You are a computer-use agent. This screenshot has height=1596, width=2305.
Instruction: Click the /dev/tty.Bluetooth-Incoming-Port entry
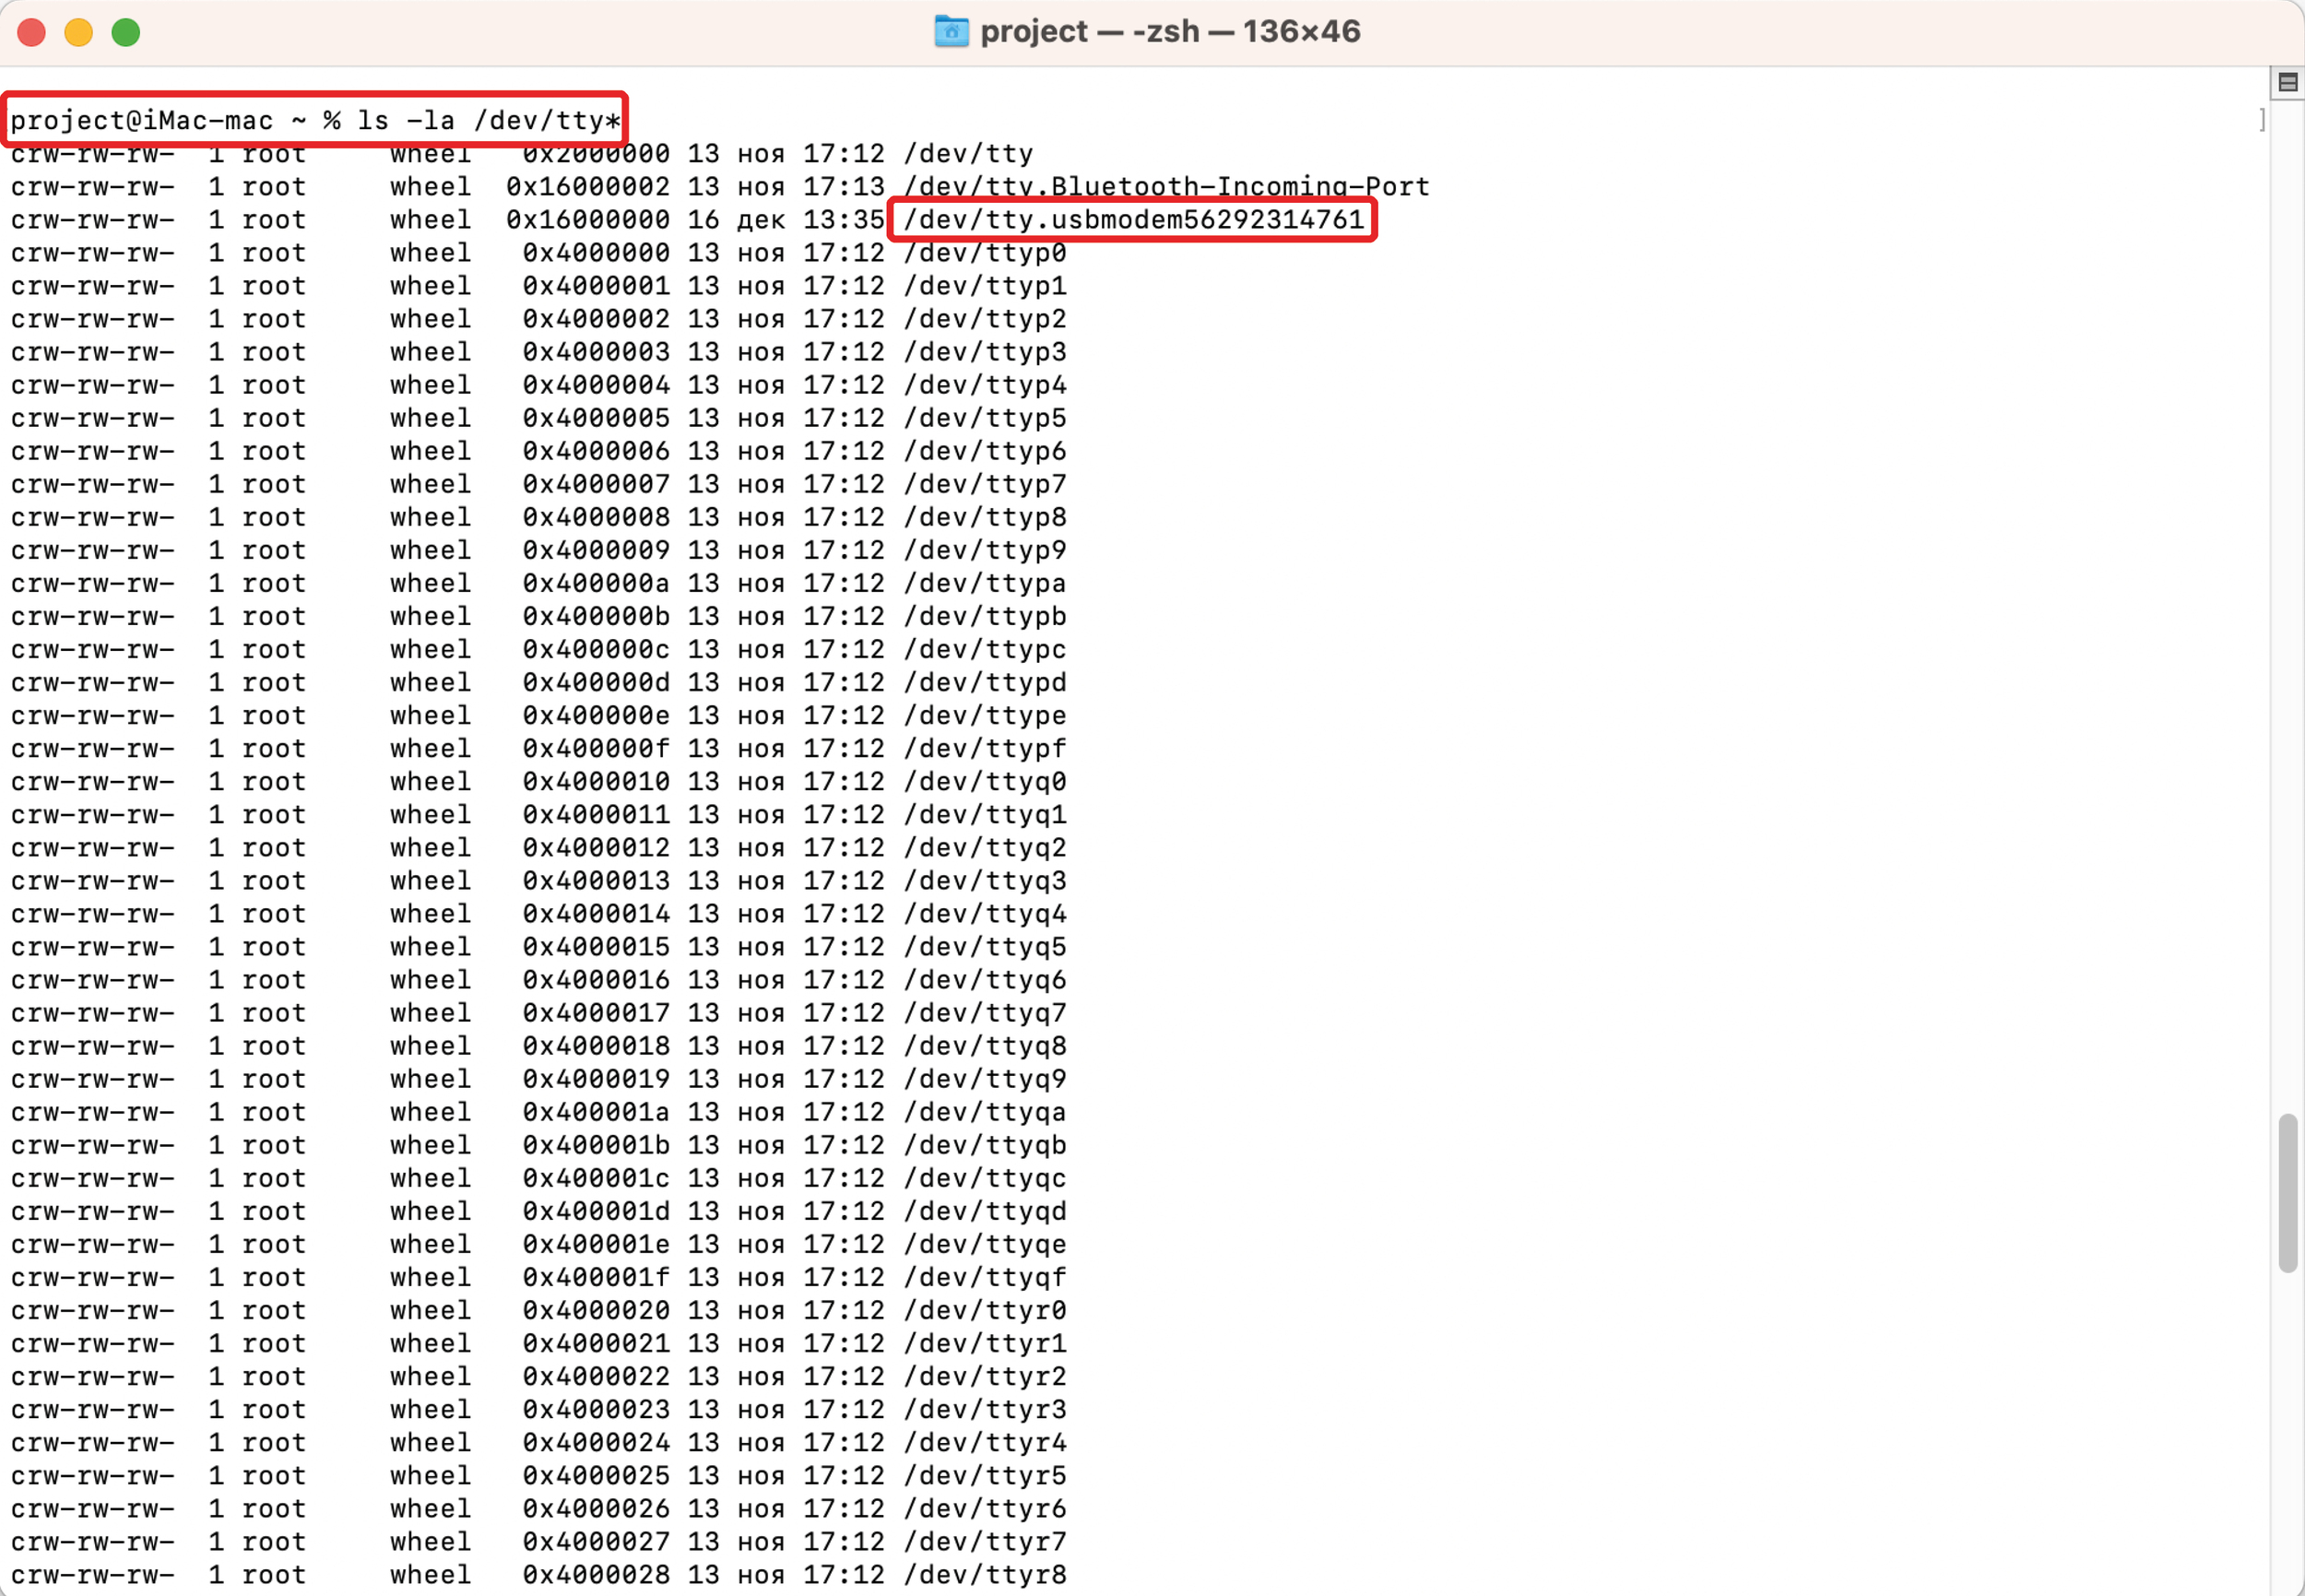[x=1166, y=186]
